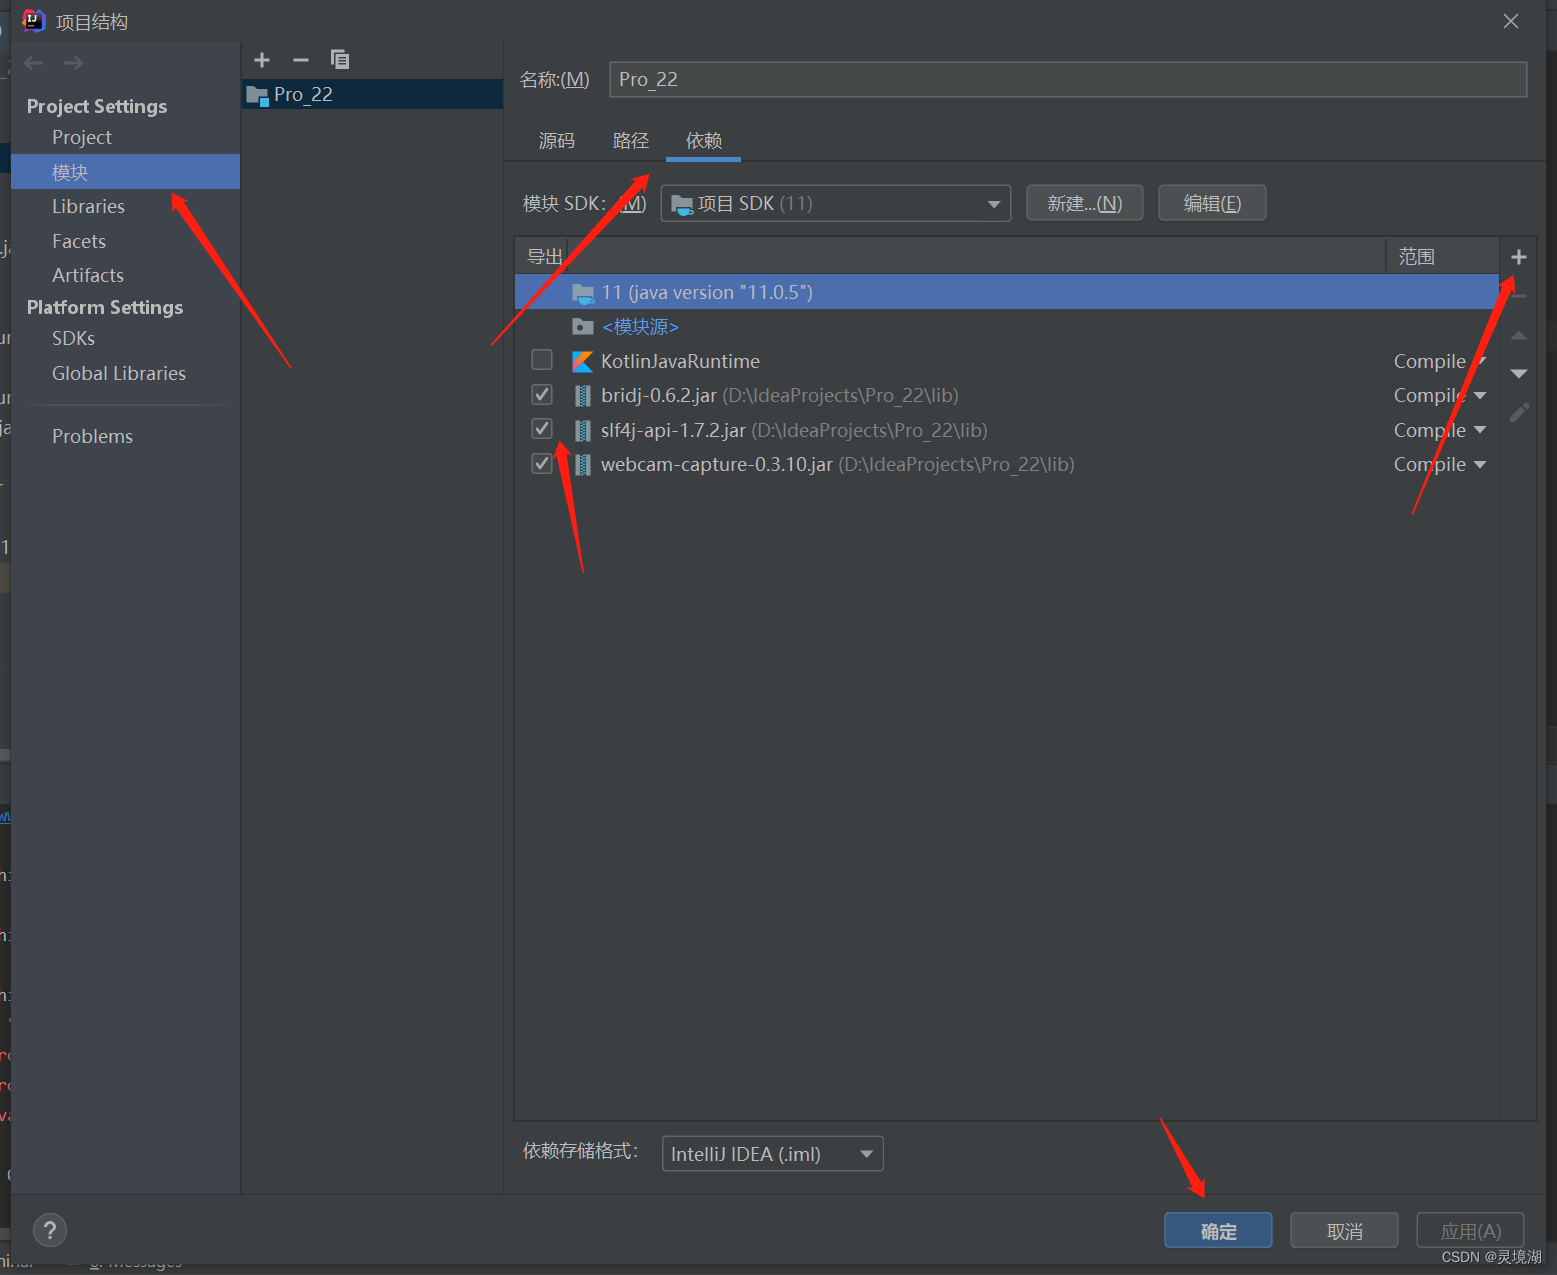
Task: Click the 新建...(N) button
Action: coord(1084,203)
